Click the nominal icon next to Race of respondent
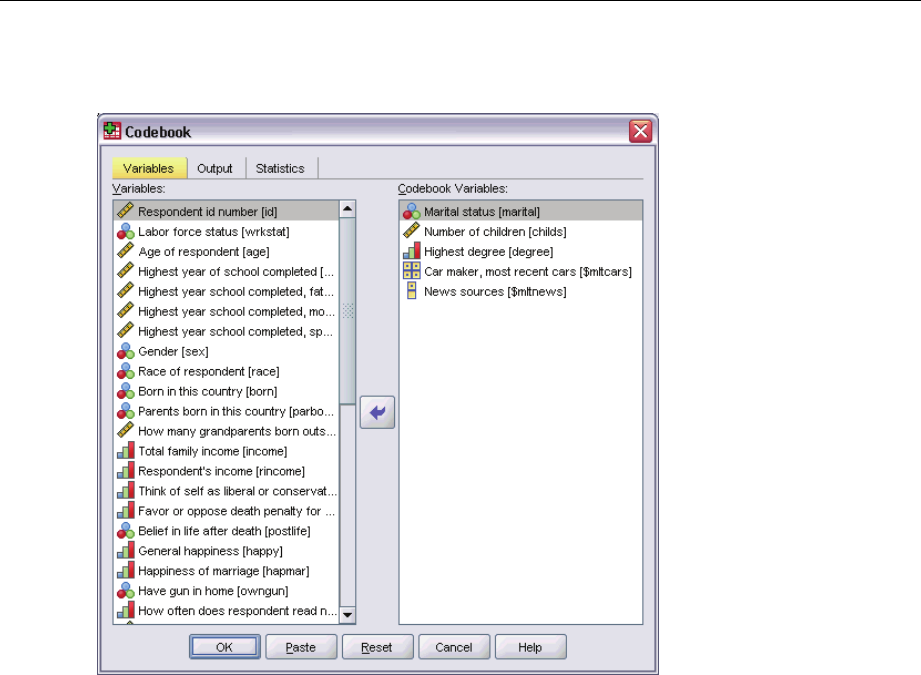 [x=125, y=371]
